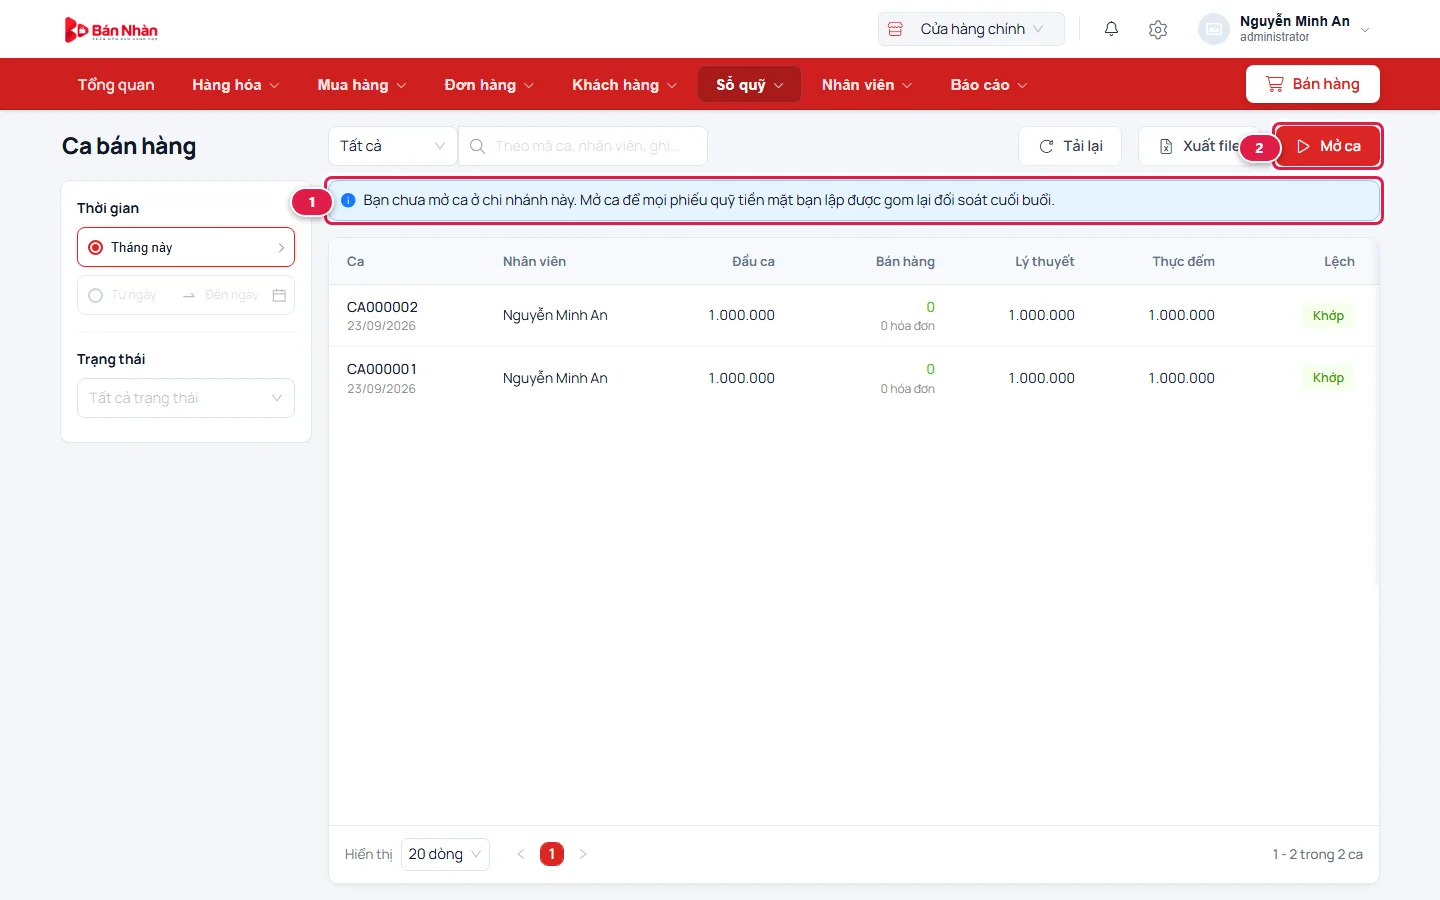Click the info icon in the blue notice
Screen dimensions: 1440x900
pos(348,200)
